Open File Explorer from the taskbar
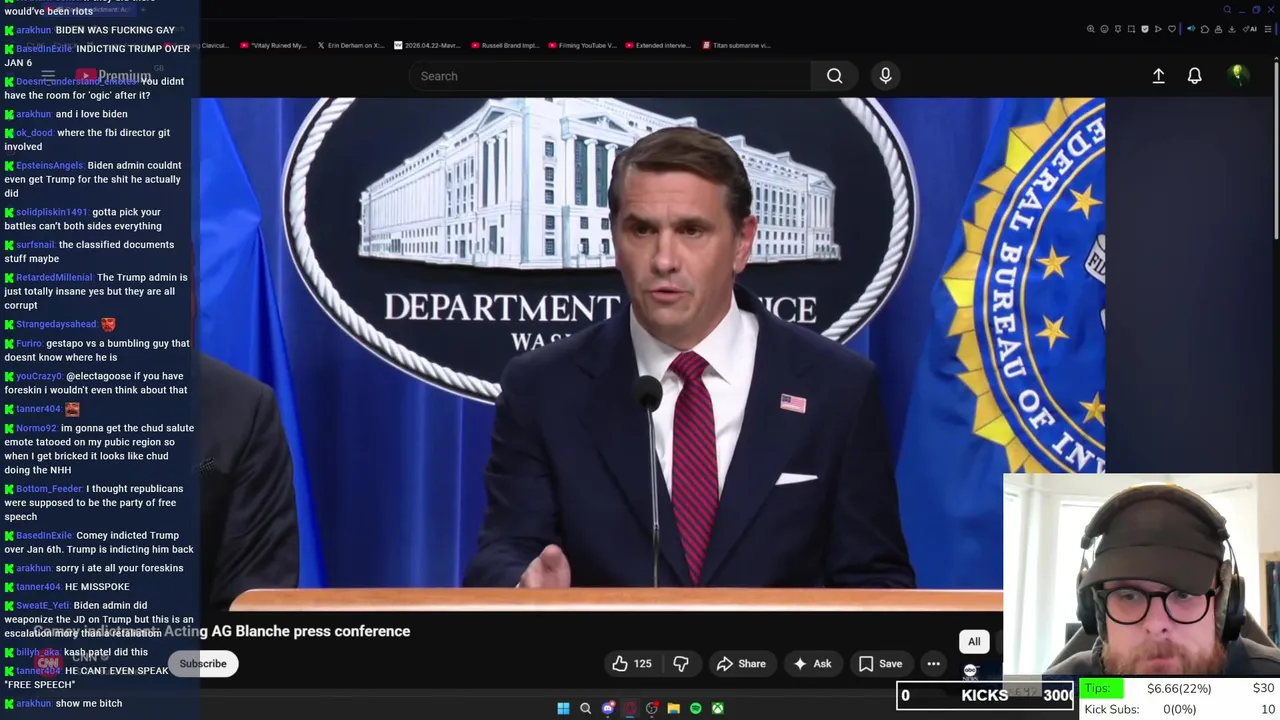This screenshot has height=720, width=1280. point(674,708)
